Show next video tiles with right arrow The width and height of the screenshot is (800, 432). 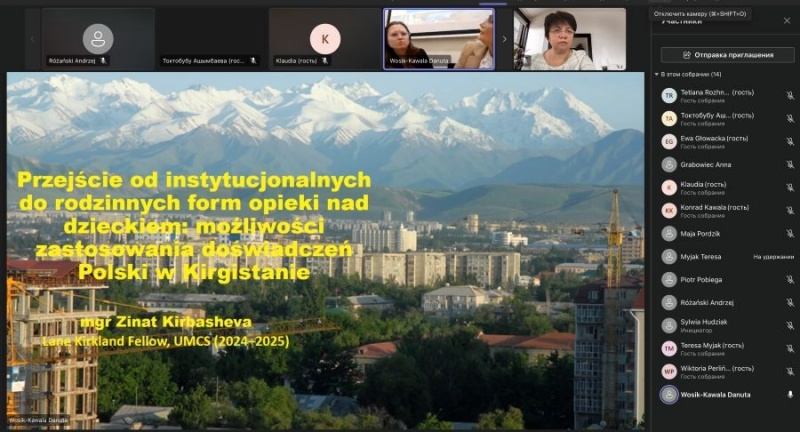(x=503, y=39)
